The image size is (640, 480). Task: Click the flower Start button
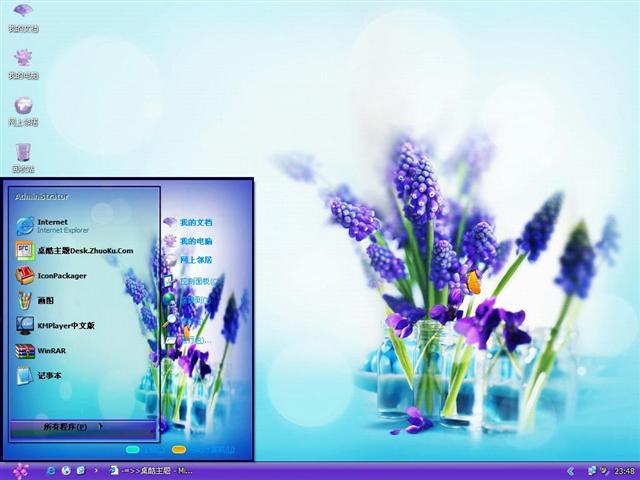click(x=20, y=471)
